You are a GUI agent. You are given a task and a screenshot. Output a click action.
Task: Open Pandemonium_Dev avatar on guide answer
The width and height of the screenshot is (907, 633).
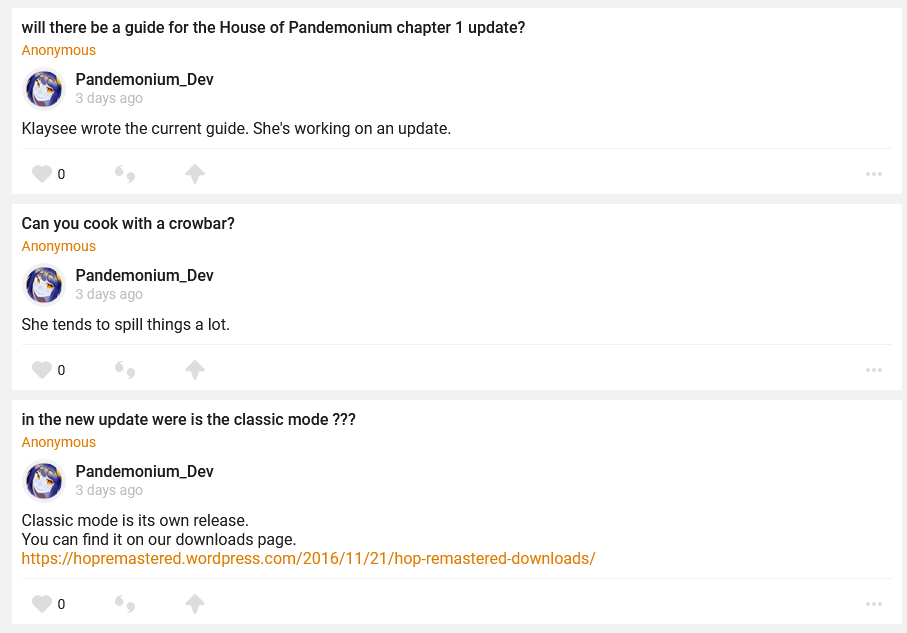44,89
